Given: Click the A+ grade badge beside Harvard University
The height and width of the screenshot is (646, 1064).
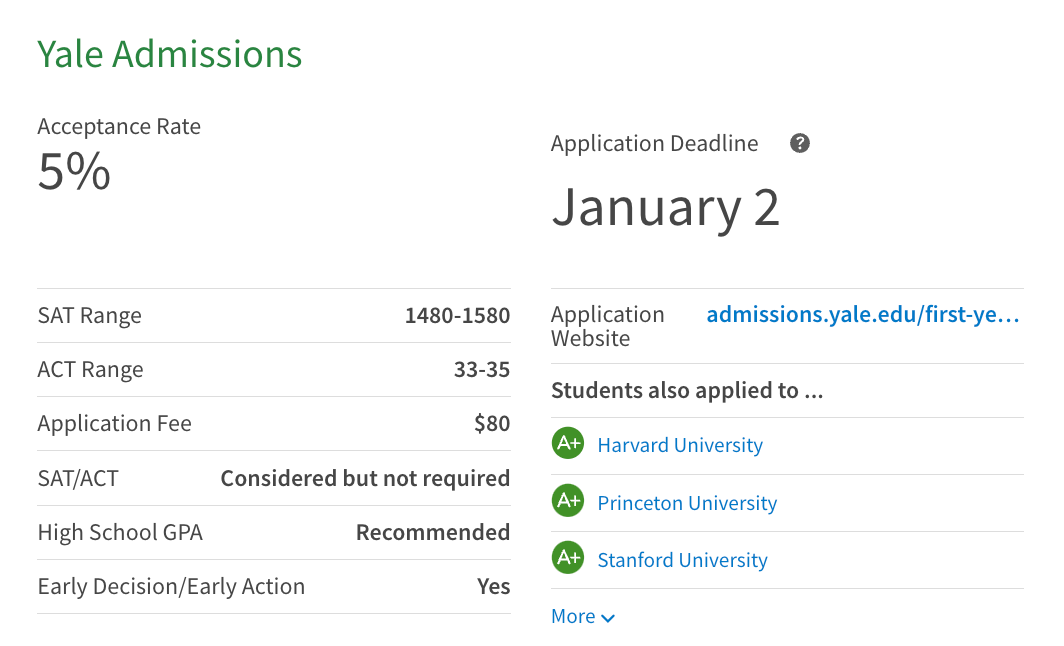Looking at the screenshot, I should 567,444.
